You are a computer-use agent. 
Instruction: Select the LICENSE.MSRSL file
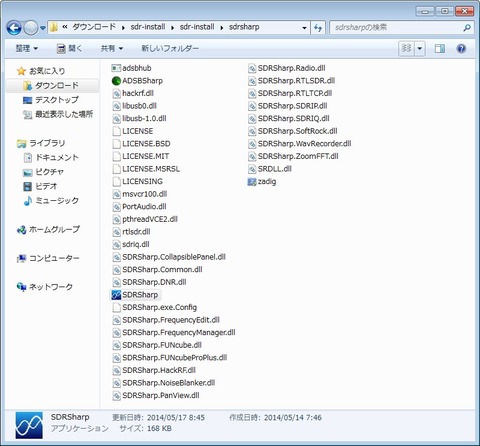click(146, 169)
